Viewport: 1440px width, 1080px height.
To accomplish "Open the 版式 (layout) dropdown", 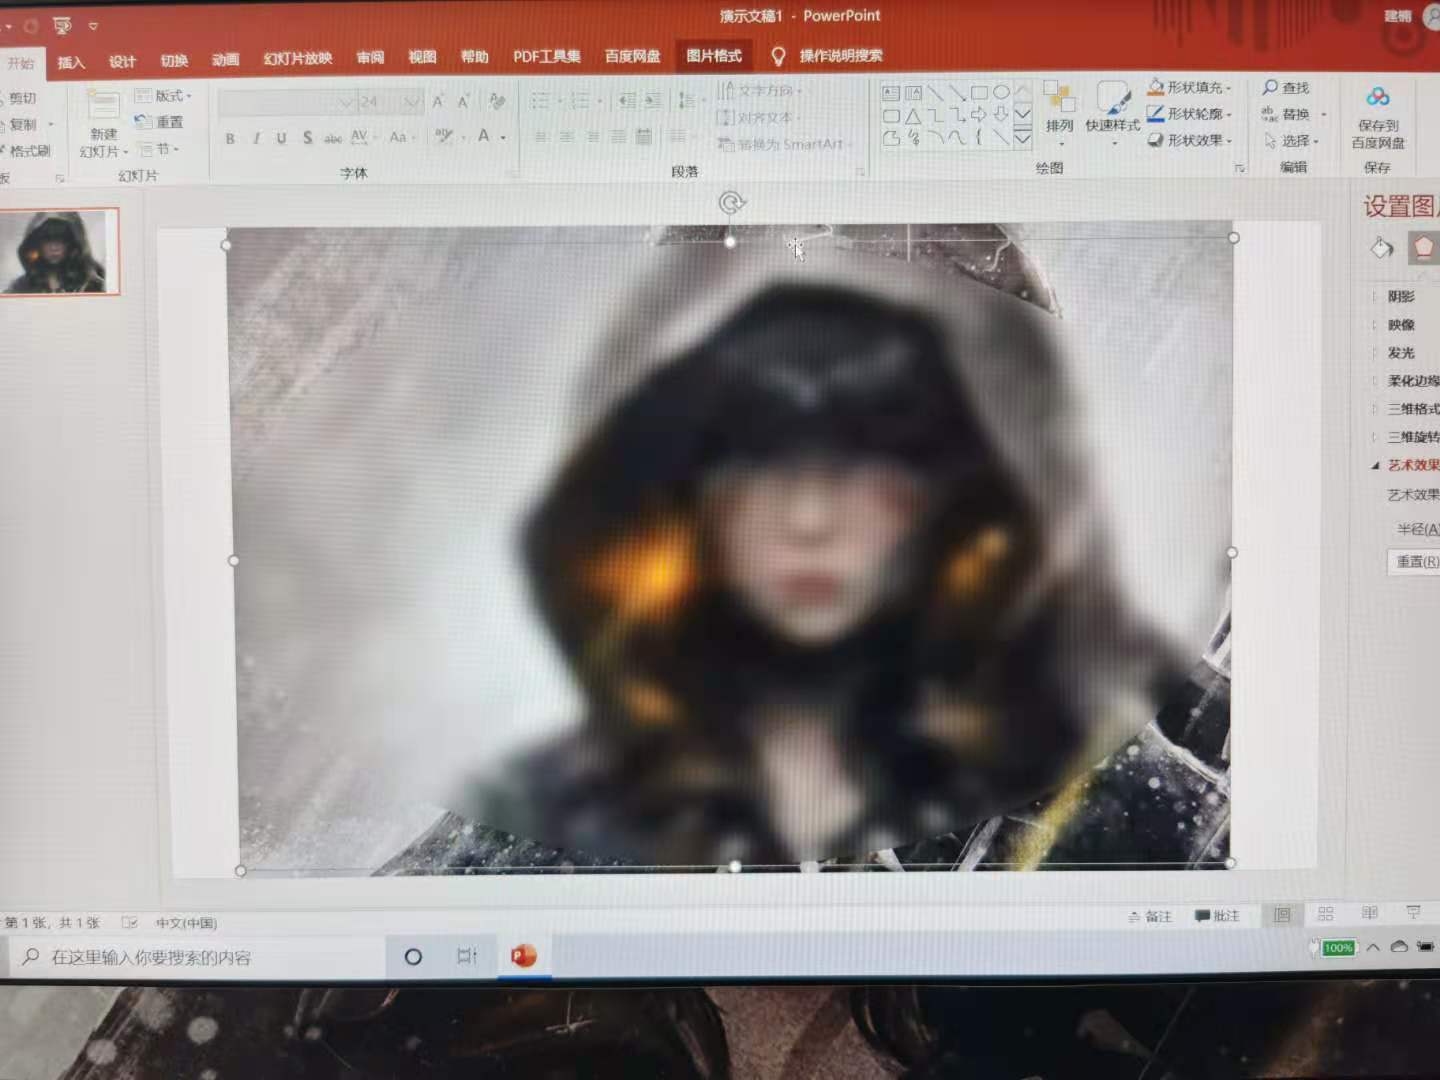I will 163,96.
